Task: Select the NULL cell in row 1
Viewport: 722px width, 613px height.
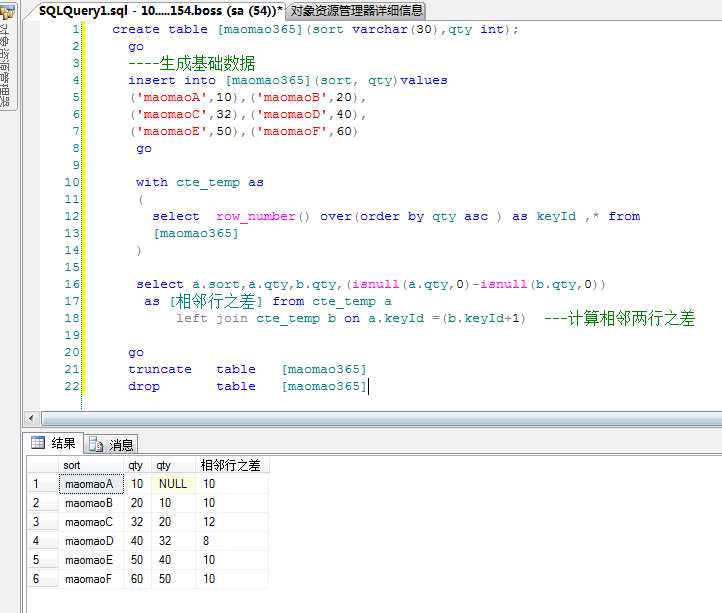Action: (x=173, y=484)
